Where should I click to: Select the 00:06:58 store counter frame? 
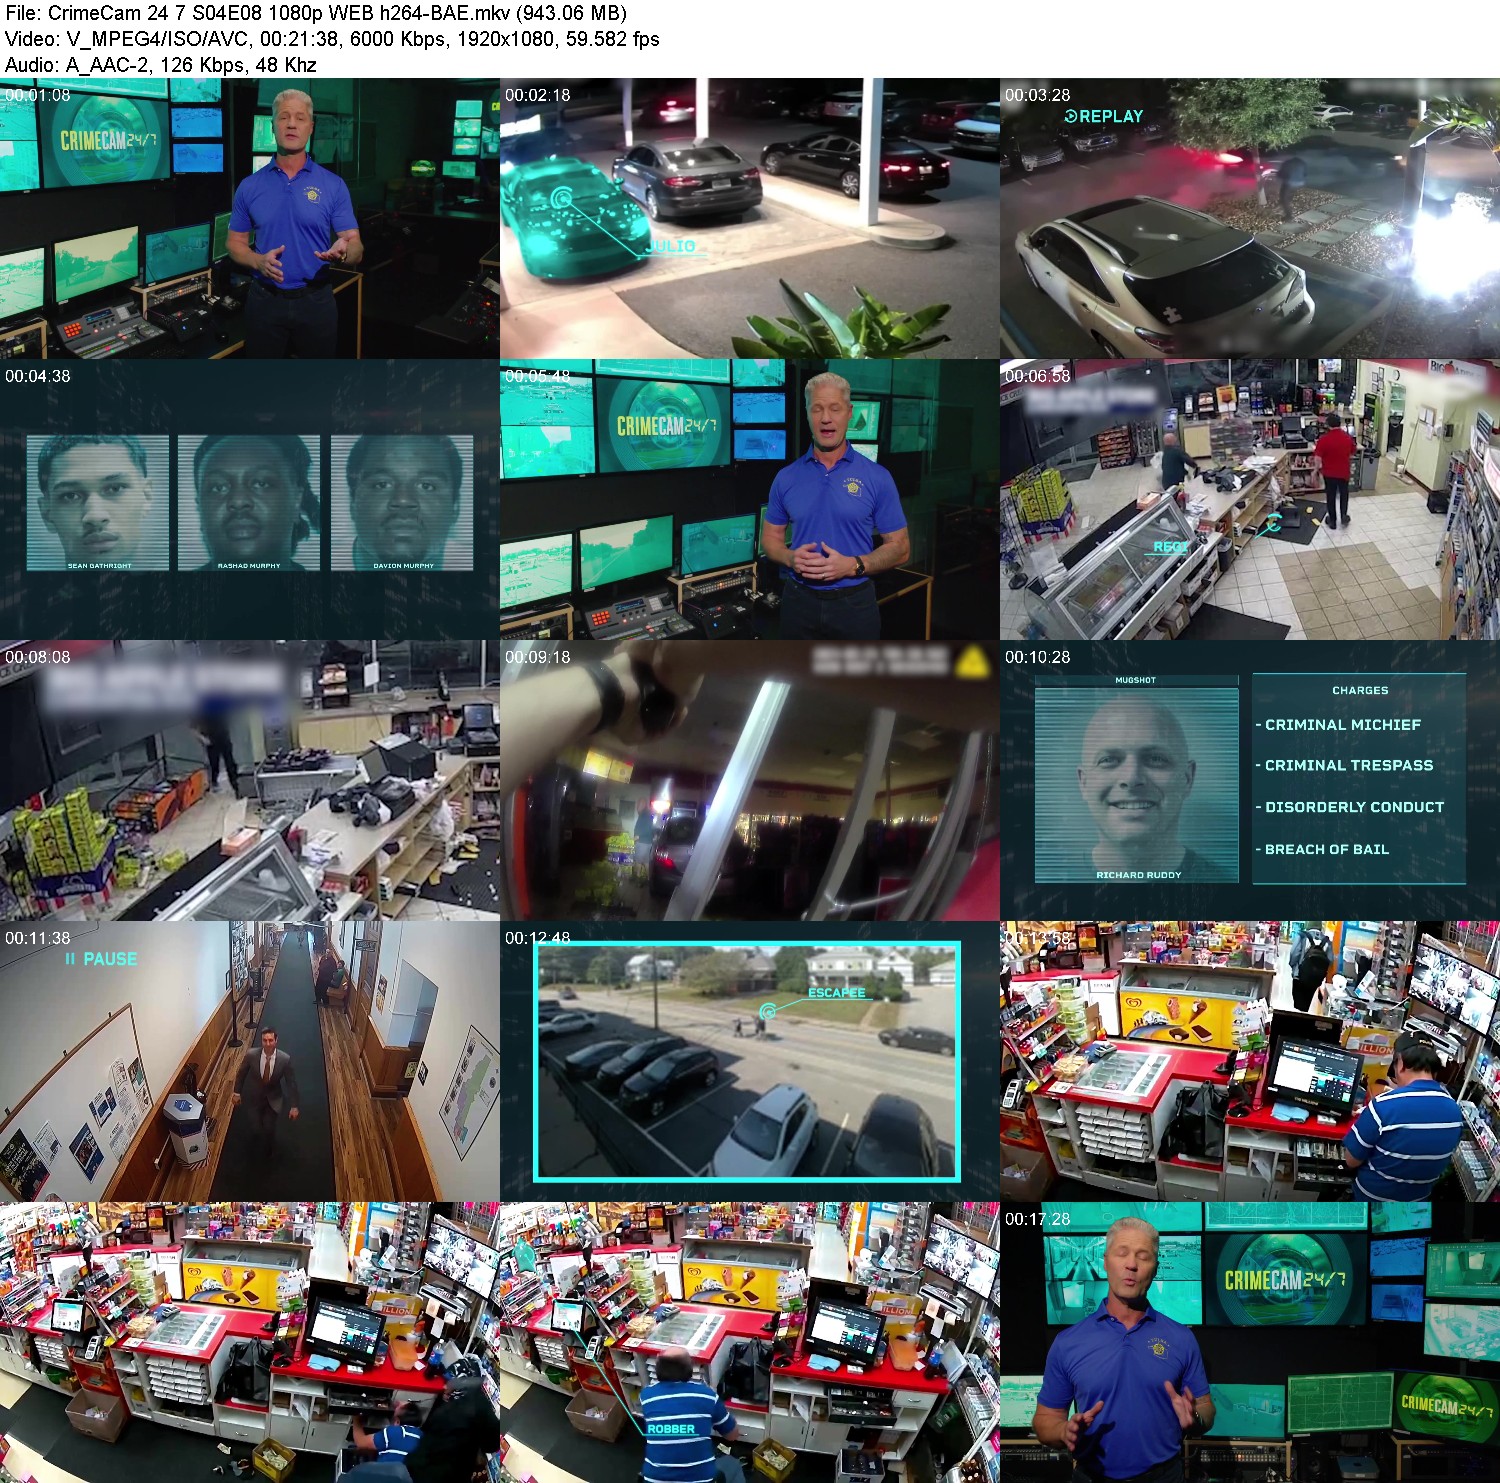point(1250,500)
